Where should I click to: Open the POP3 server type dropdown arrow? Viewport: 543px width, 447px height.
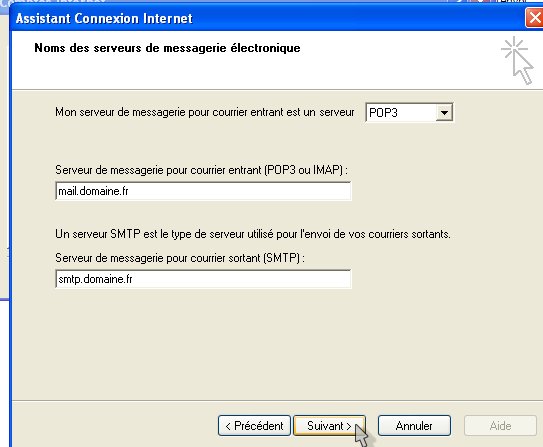pos(444,113)
